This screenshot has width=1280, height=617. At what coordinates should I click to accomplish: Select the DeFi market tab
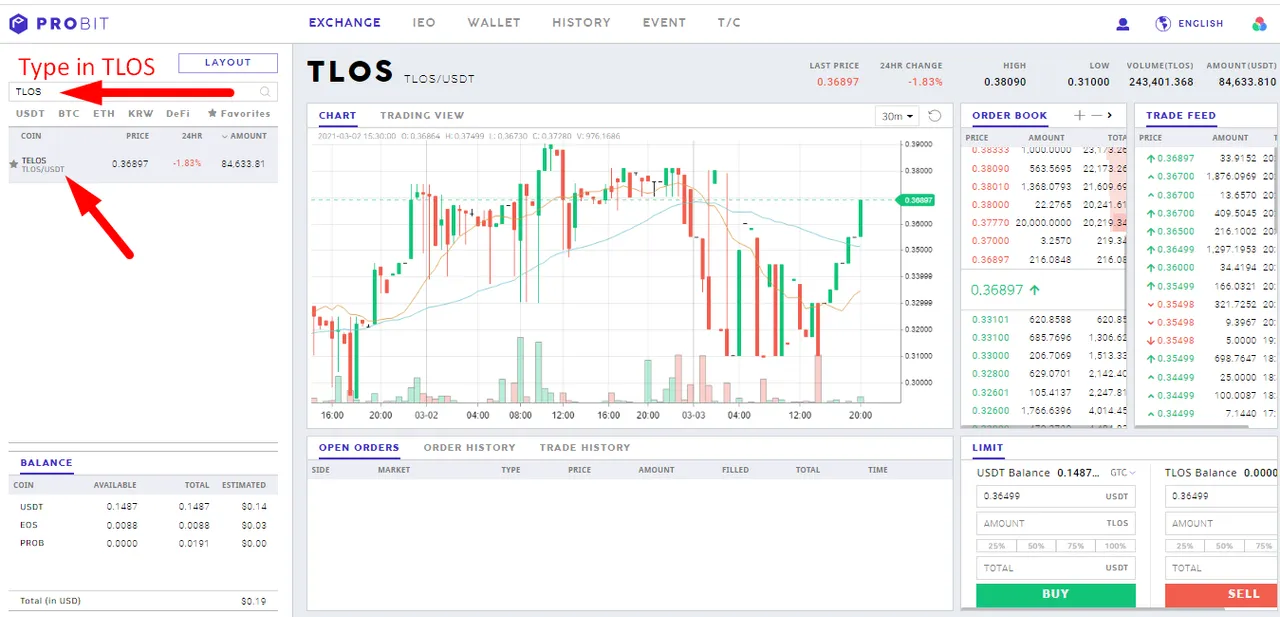178,114
